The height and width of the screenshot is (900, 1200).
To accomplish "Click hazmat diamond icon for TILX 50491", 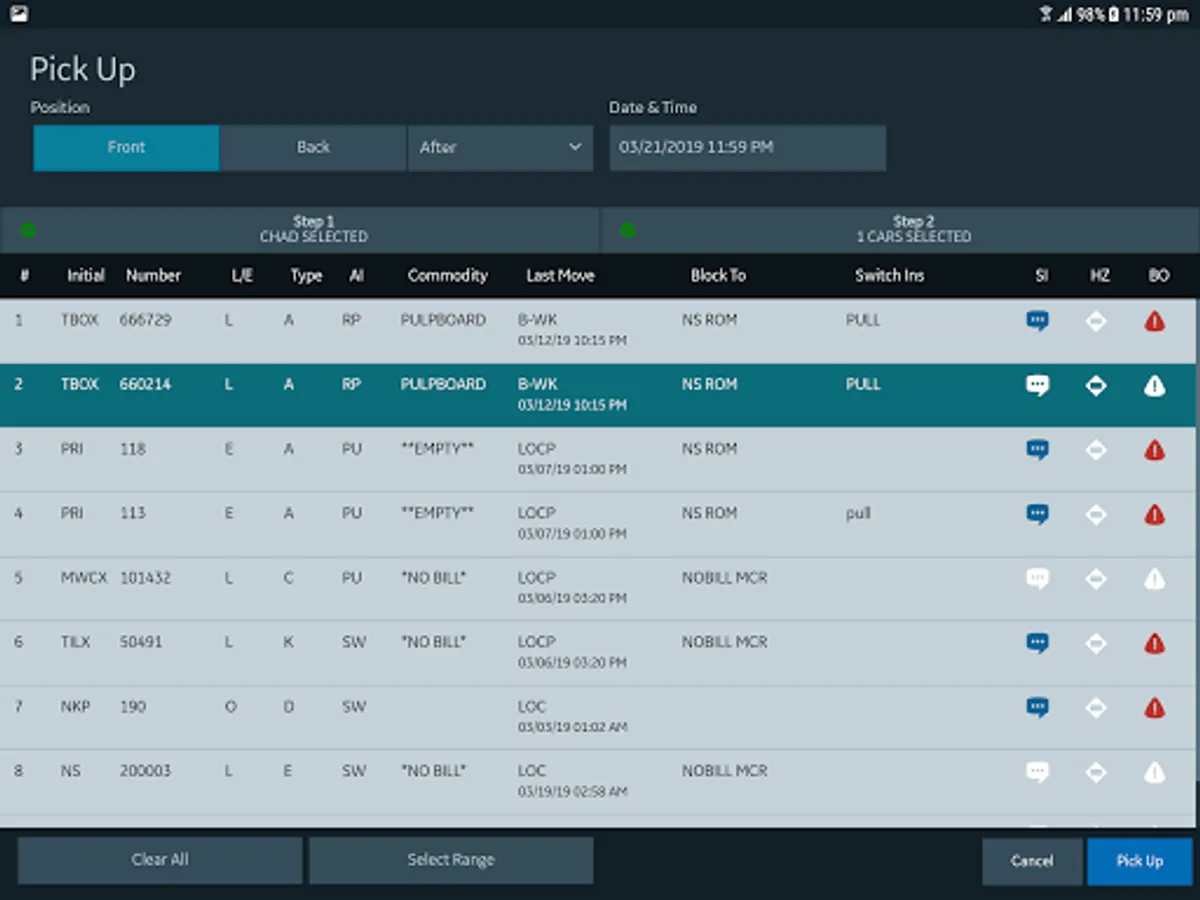I will [1096, 643].
